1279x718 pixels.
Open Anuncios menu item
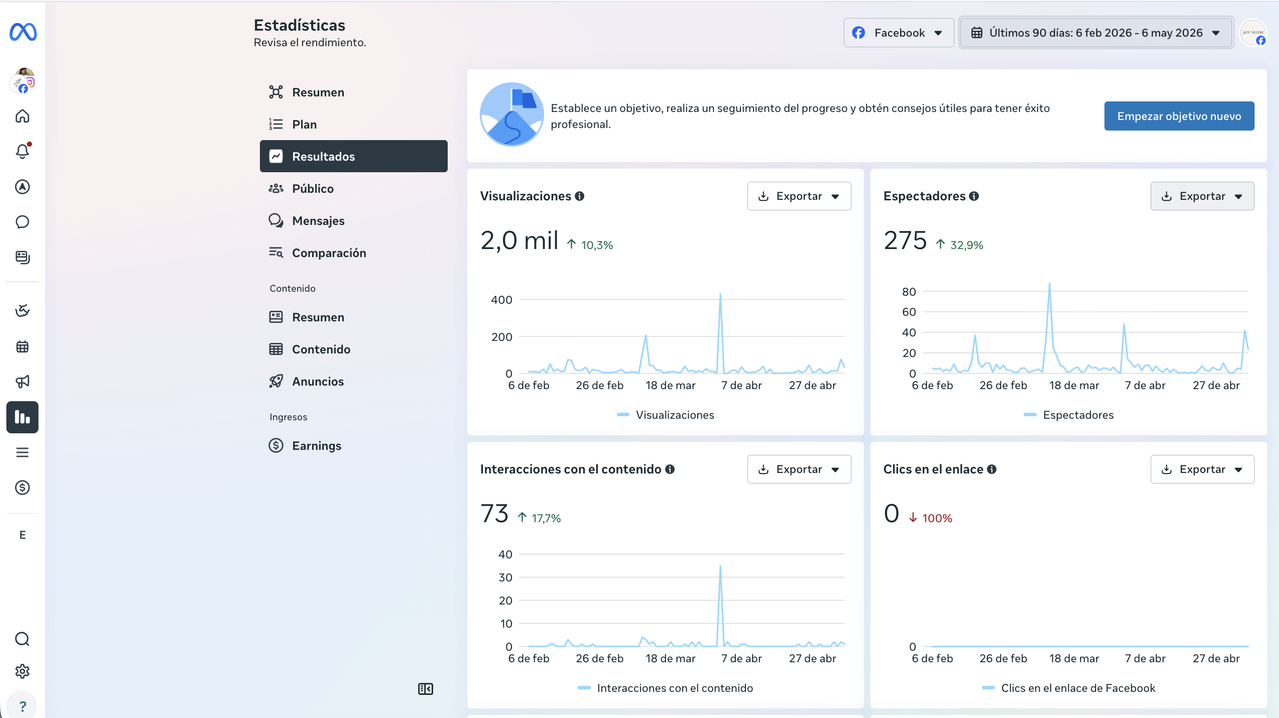click(353, 381)
